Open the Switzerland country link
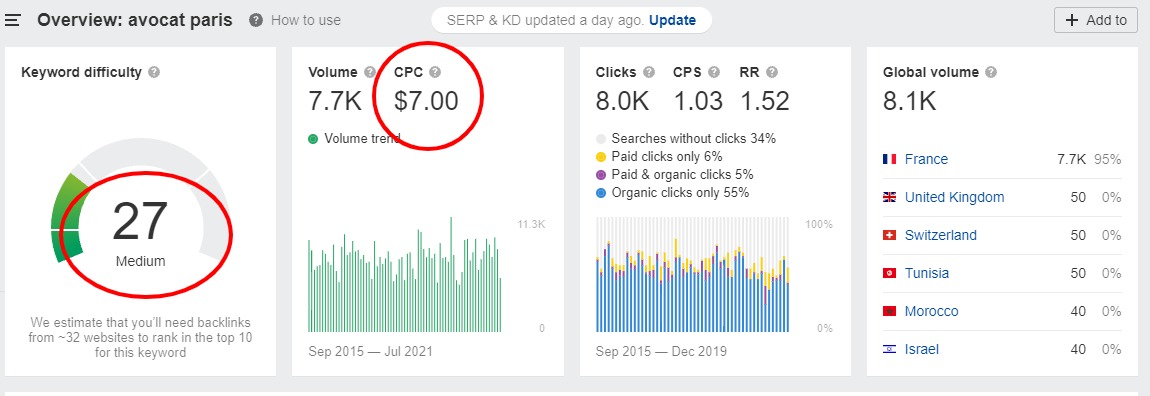Image resolution: width=1150 pixels, height=396 pixels. (941, 235)
